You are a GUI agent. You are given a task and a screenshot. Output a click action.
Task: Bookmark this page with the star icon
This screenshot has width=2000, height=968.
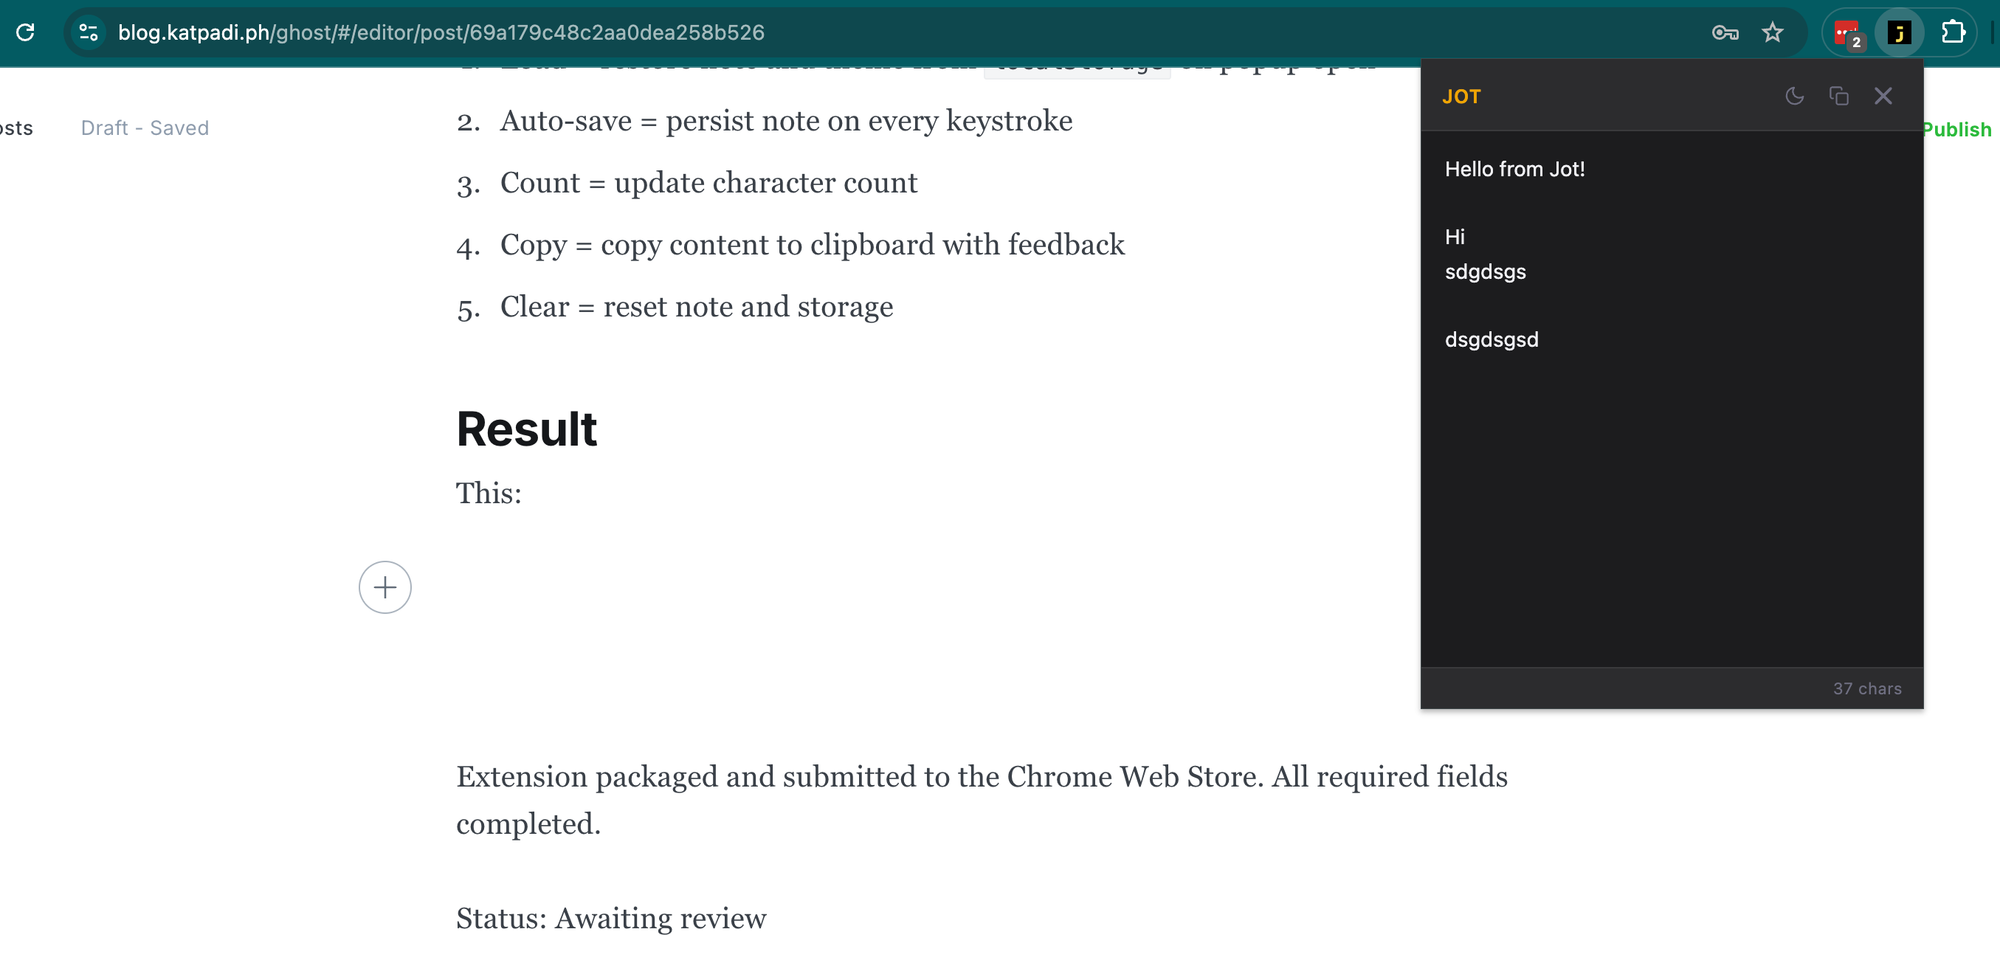click(x=1773, y=33)
